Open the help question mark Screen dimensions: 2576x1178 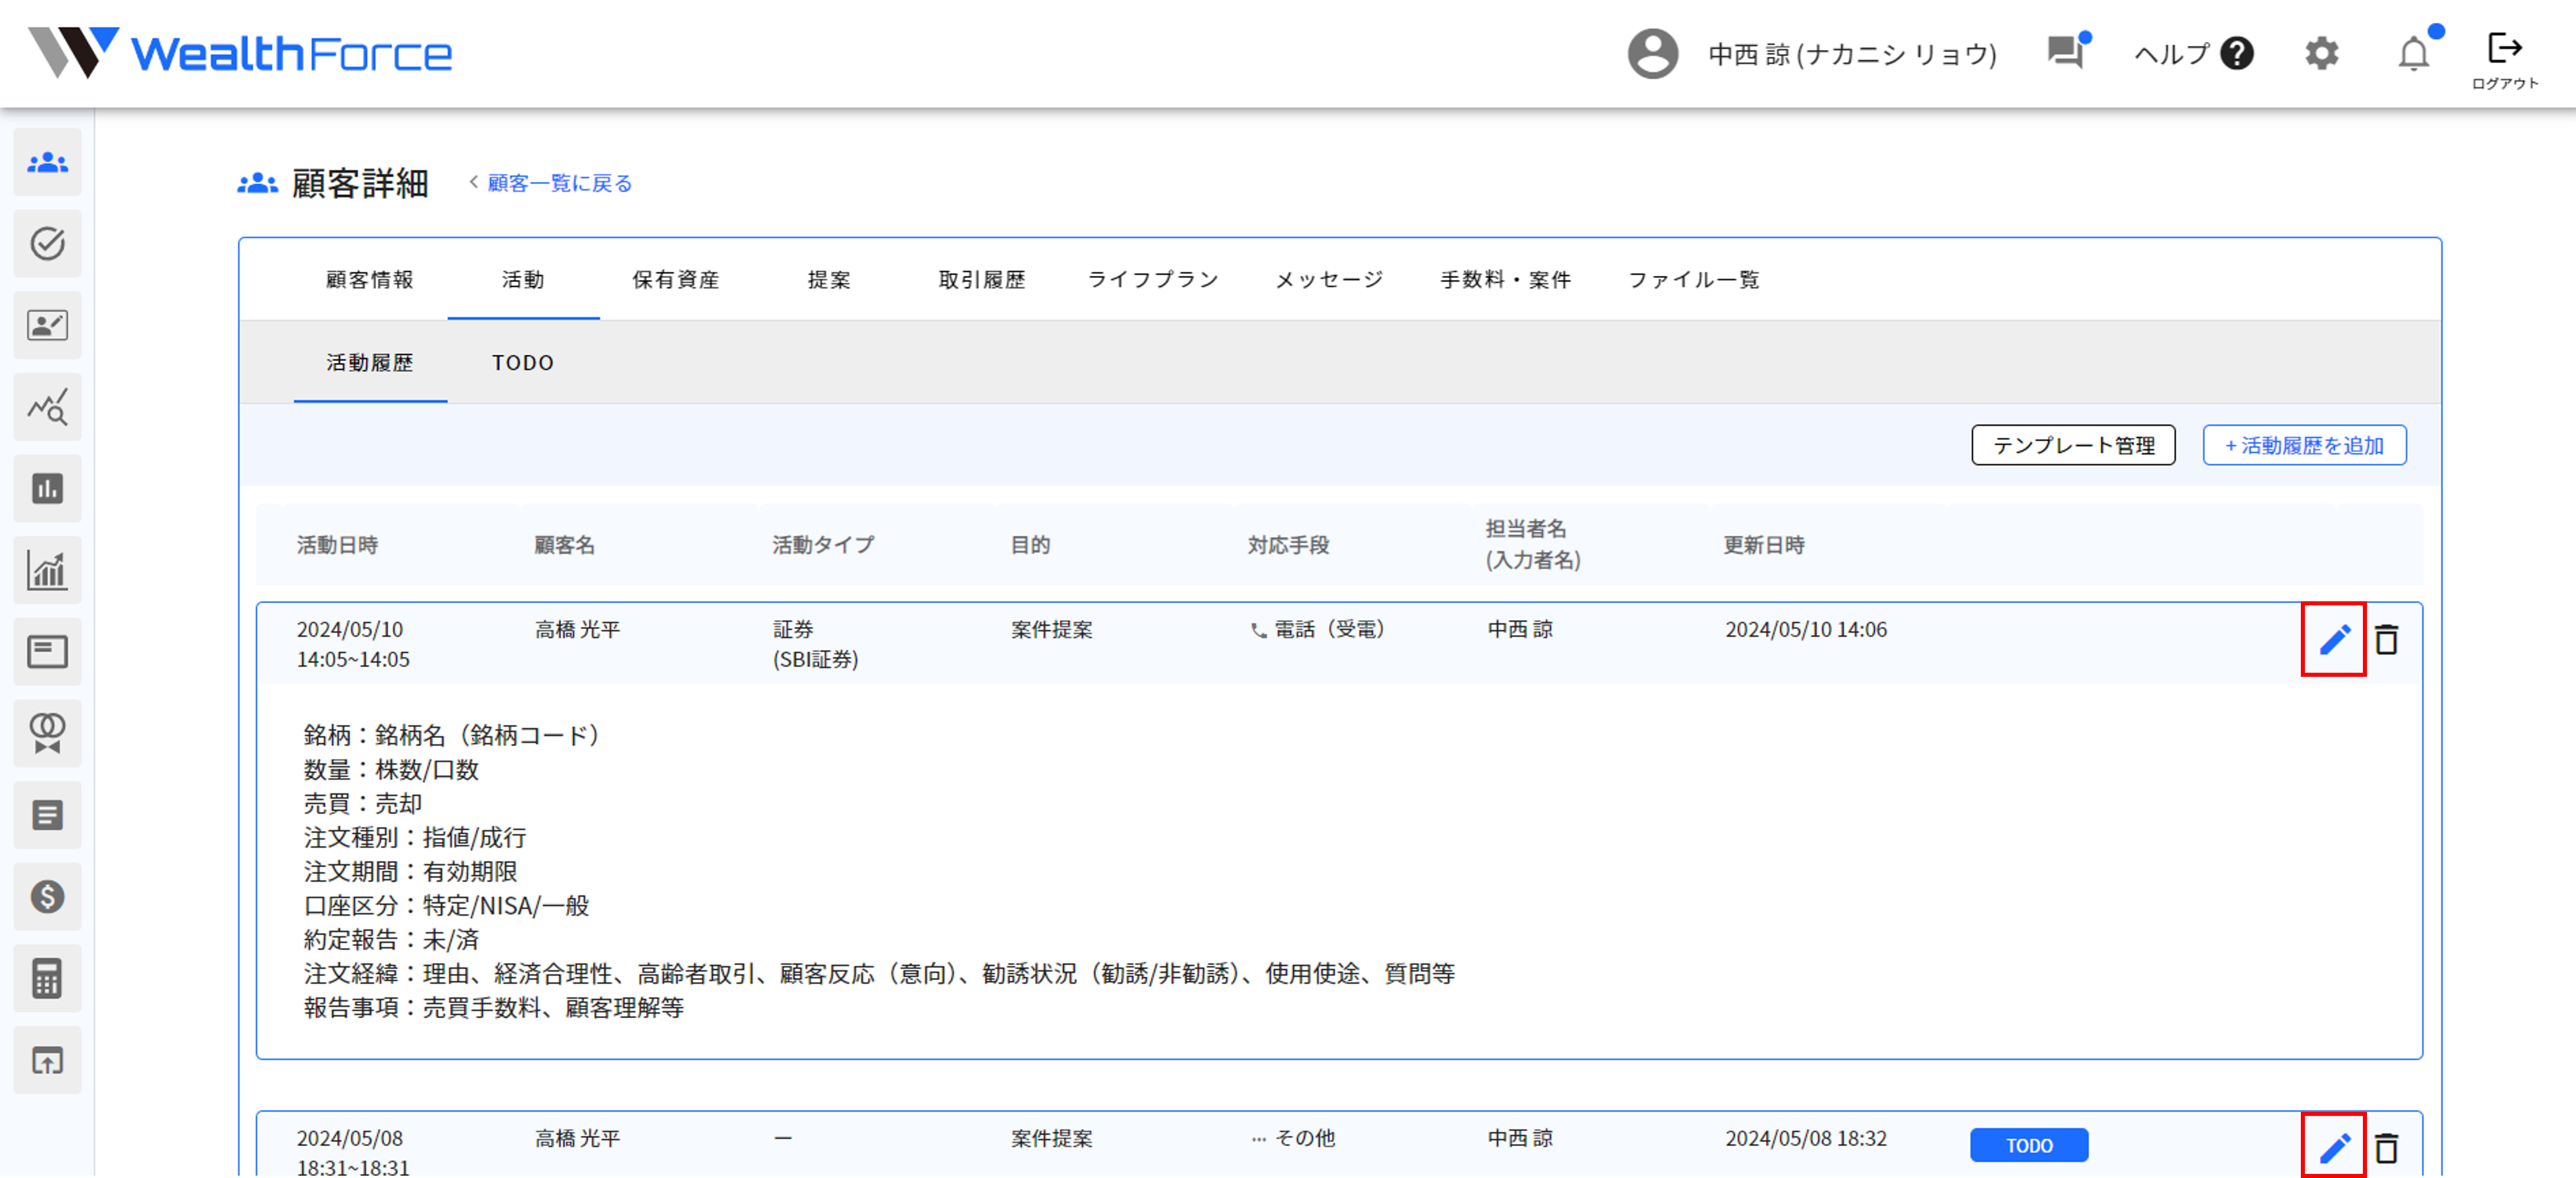(x=2236, y=54)
